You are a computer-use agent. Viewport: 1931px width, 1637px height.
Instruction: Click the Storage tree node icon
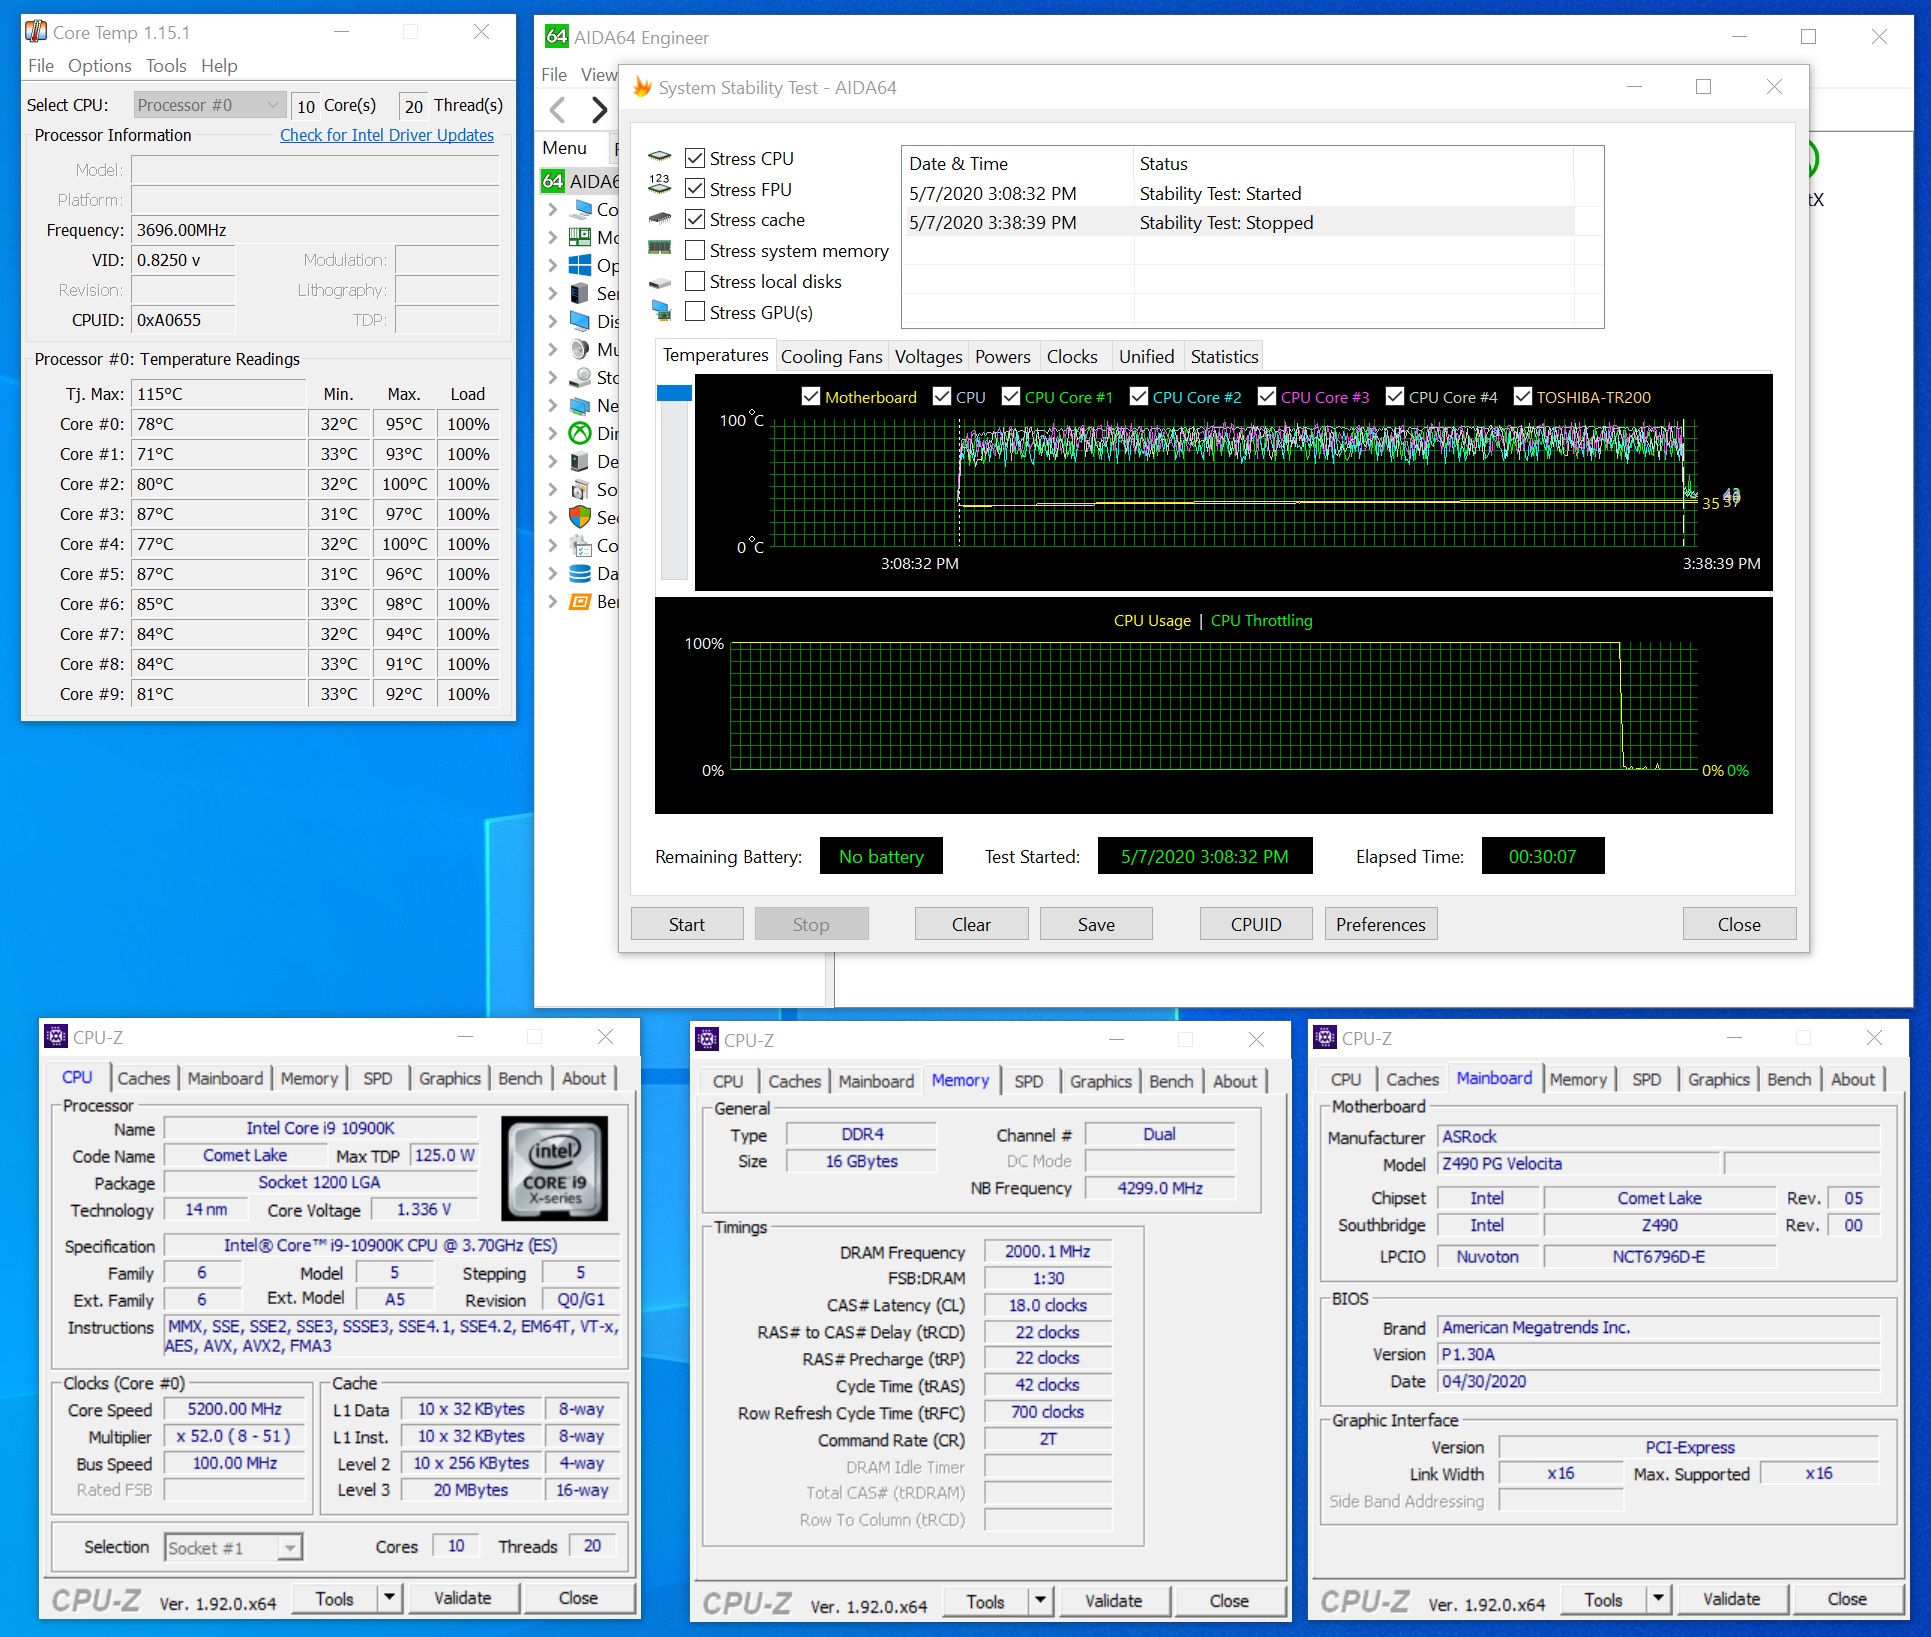(x=580, y=377)
